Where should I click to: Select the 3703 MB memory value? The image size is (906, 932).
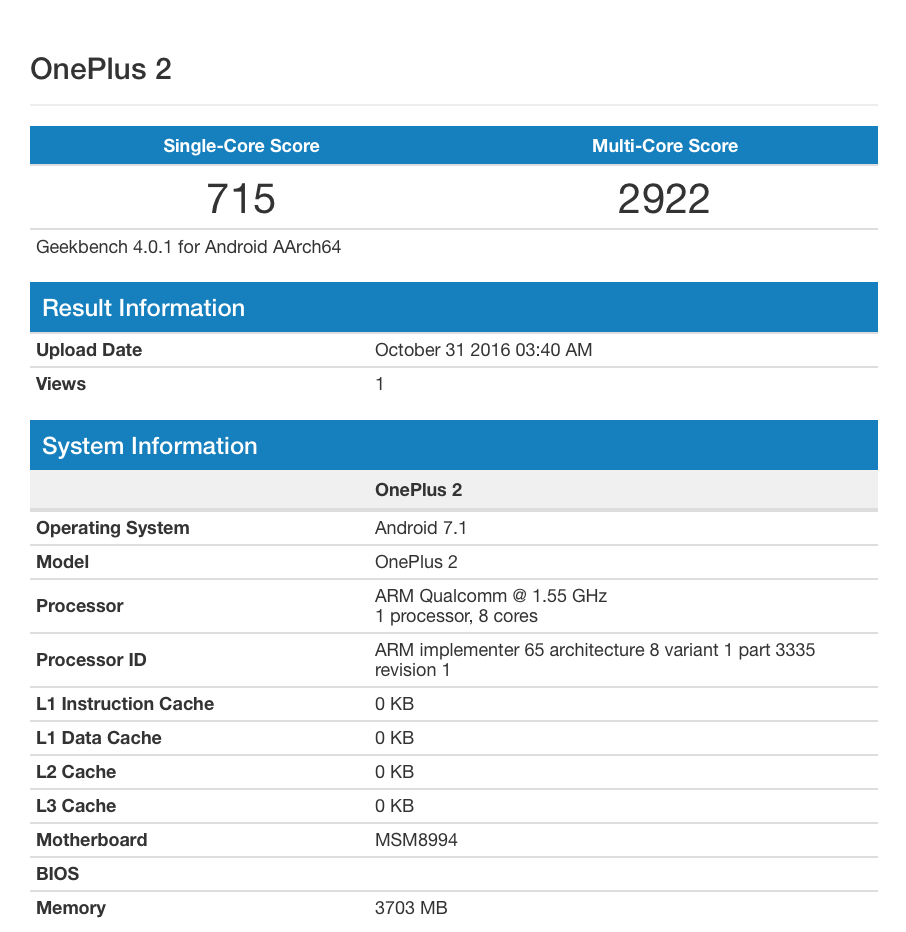pos(411,908)
